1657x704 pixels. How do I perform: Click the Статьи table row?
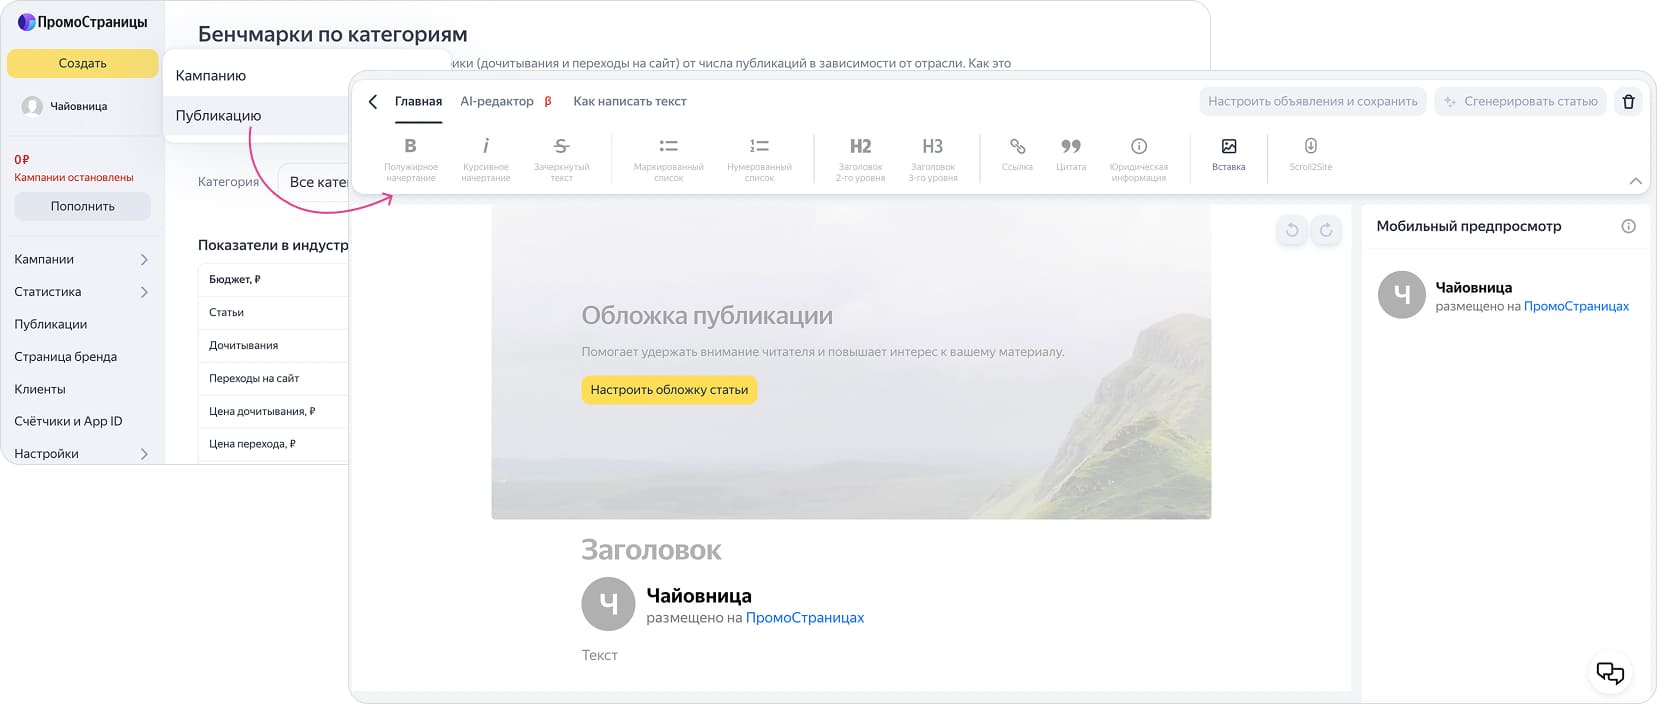point(273,313)
